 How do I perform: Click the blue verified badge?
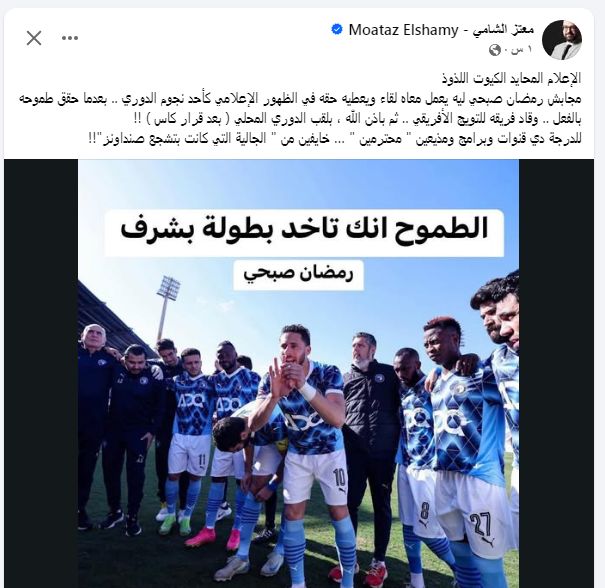pos(337,30)
